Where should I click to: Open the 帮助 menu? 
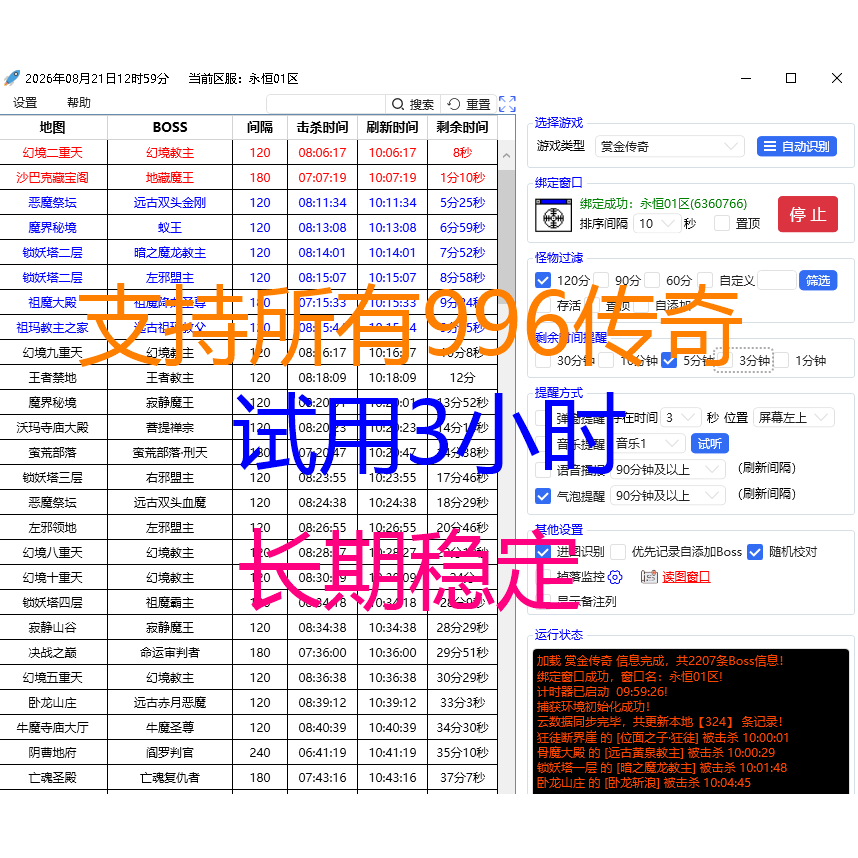79,102
